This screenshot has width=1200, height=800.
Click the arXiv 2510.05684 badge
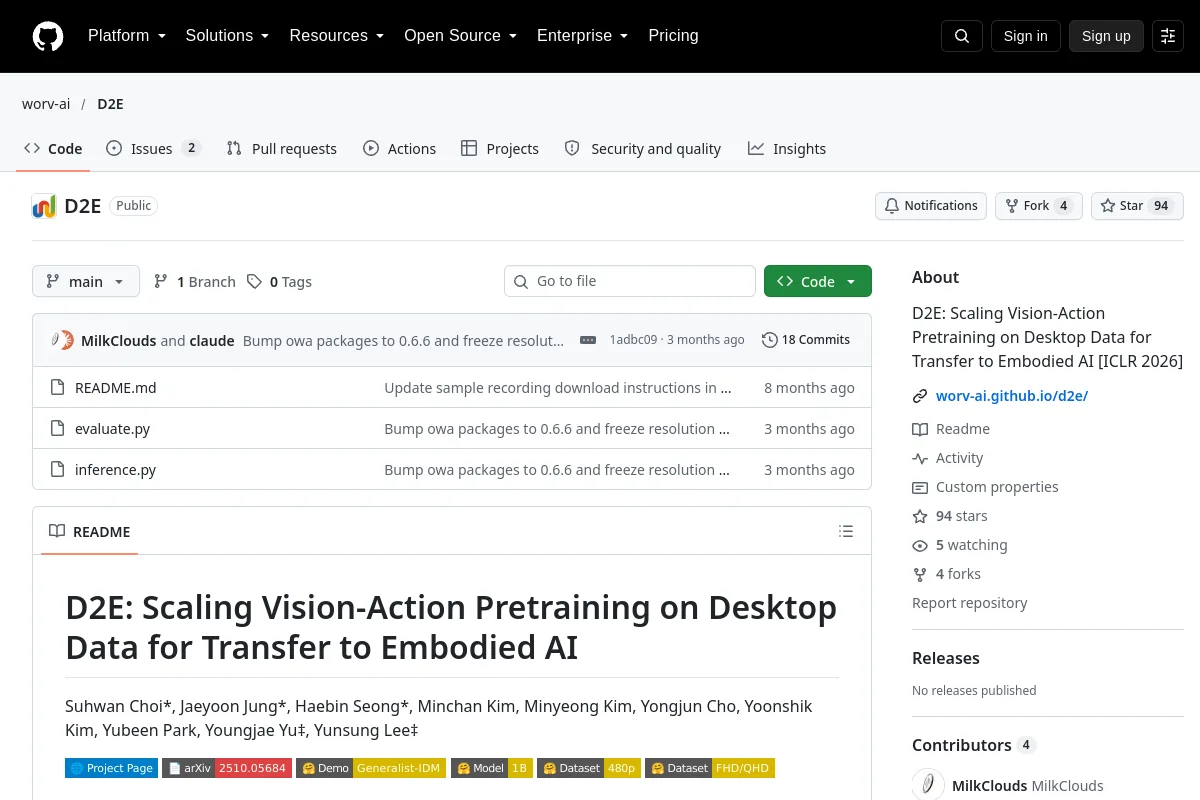pos(227,768)
